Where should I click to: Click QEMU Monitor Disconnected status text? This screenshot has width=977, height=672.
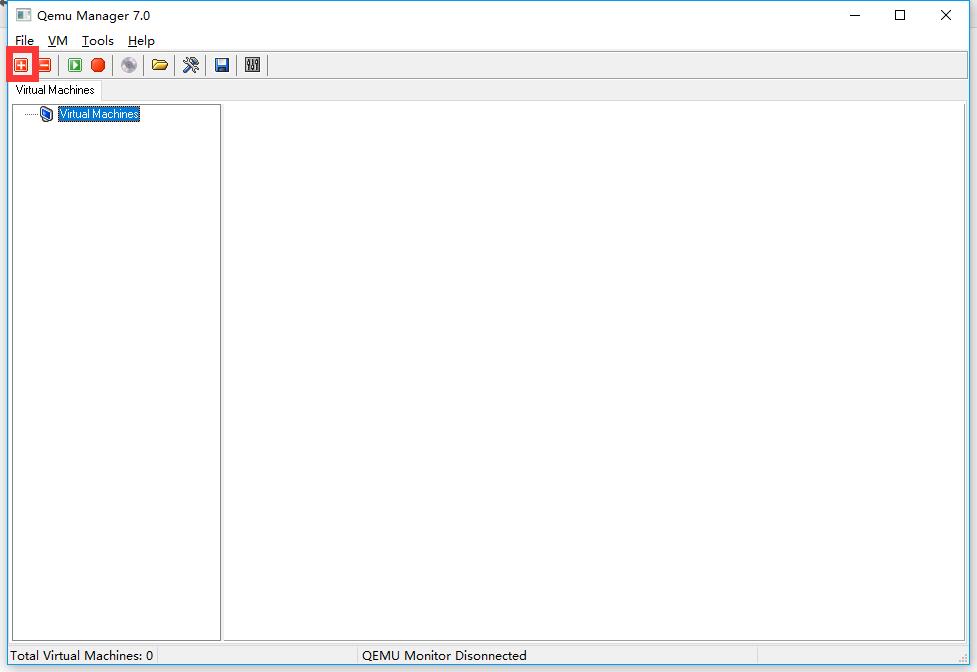click(444, 656)
